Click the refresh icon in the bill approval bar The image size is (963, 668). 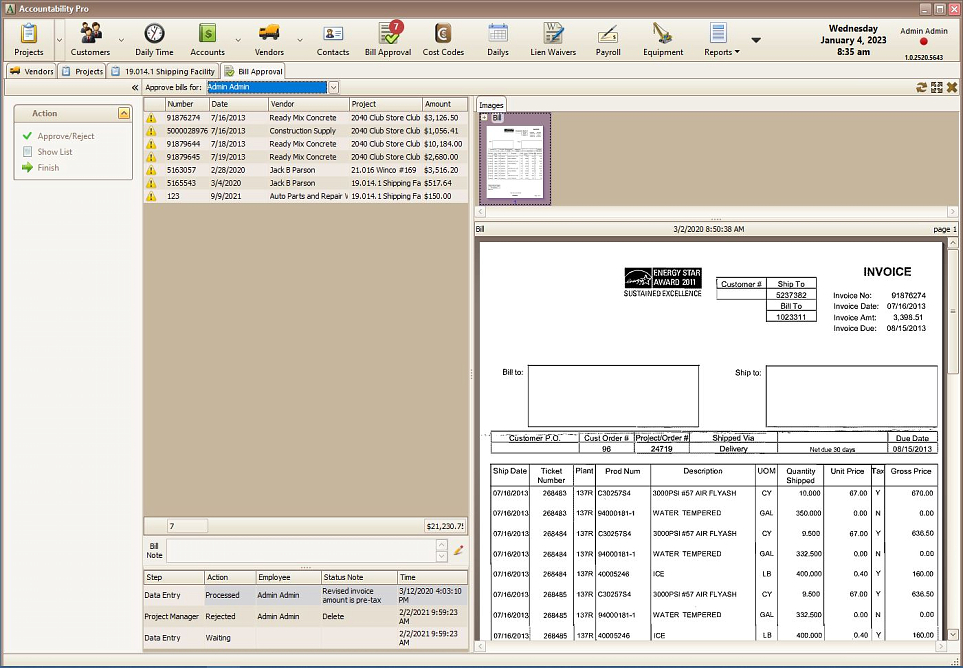click(x=921, y=87)
